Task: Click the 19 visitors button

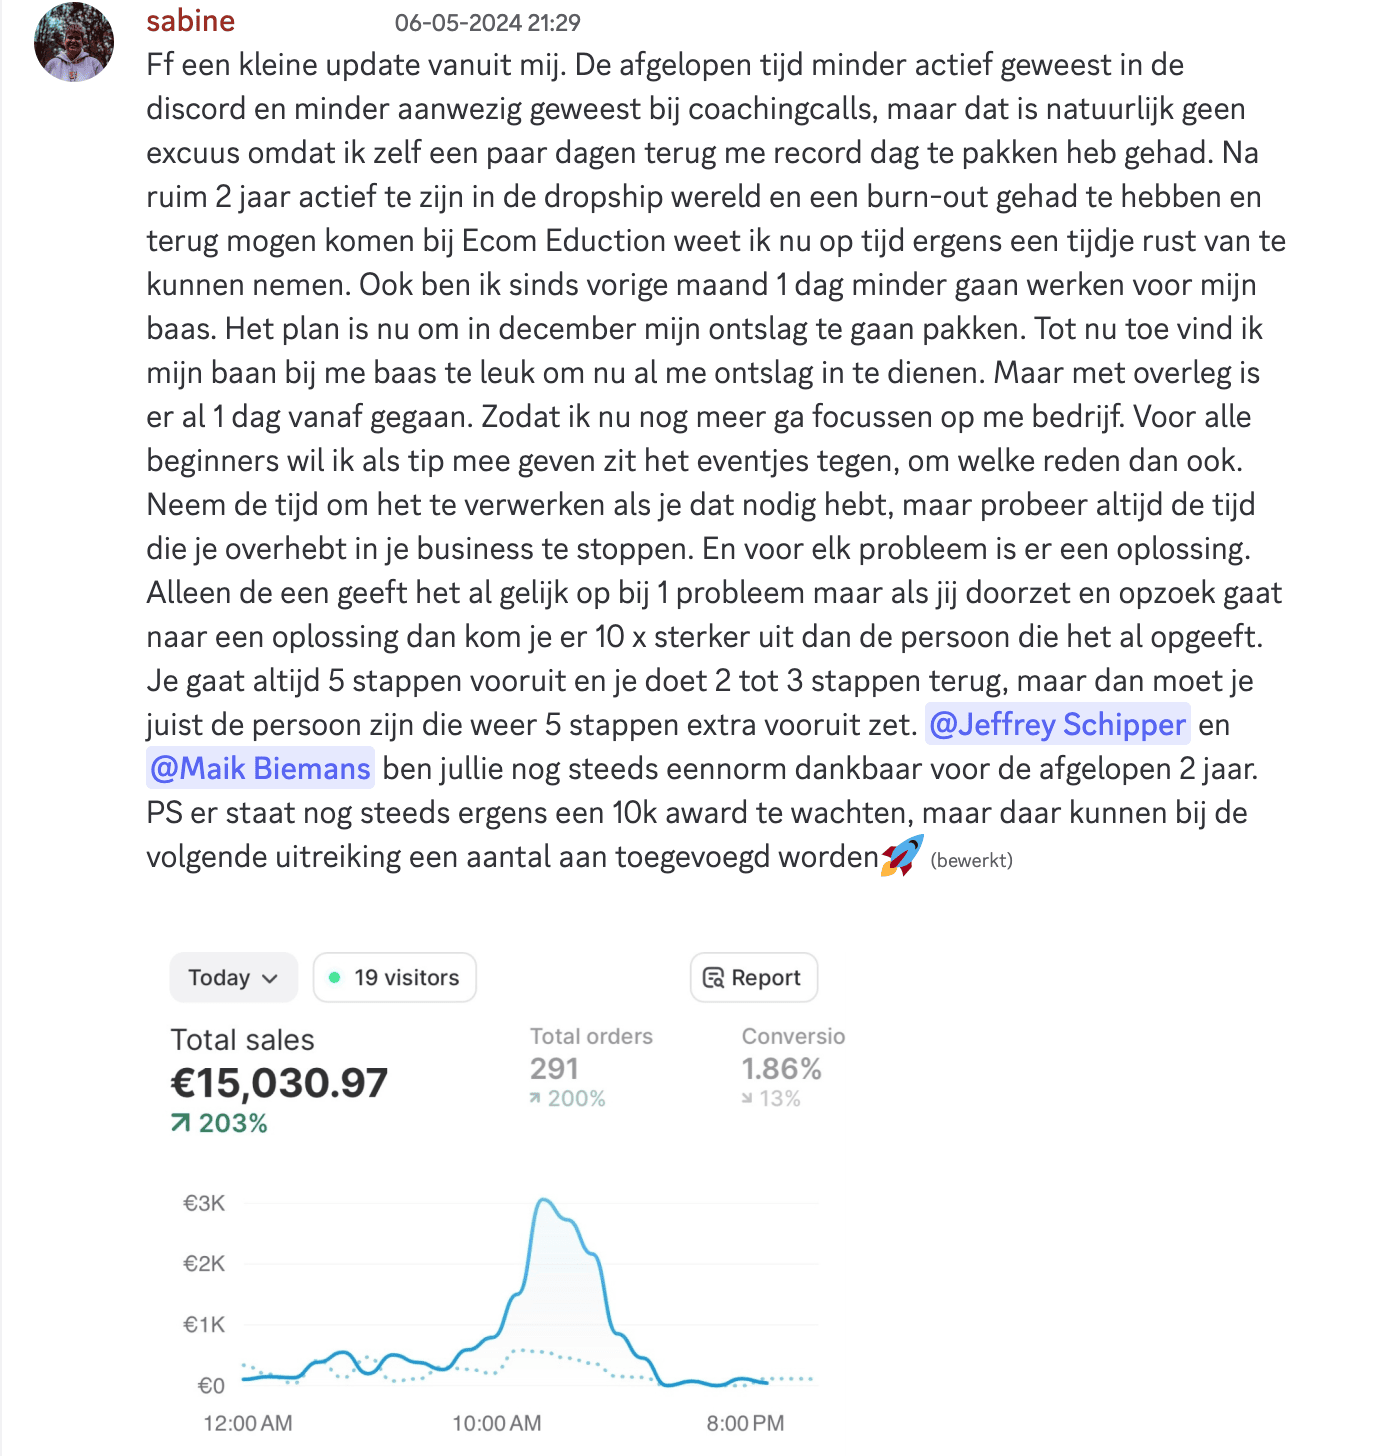Action: coord(395,977)
